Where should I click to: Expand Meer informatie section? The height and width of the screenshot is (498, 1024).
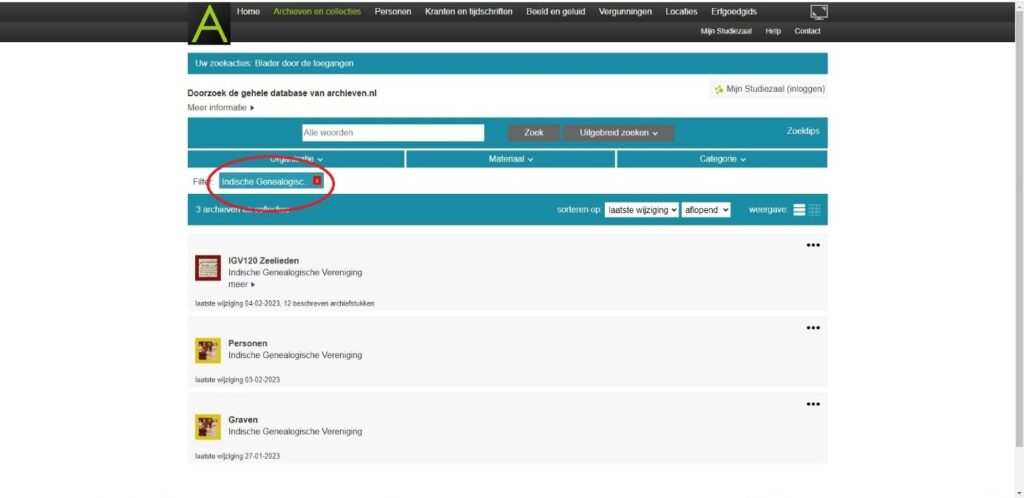tap(221, 108)
